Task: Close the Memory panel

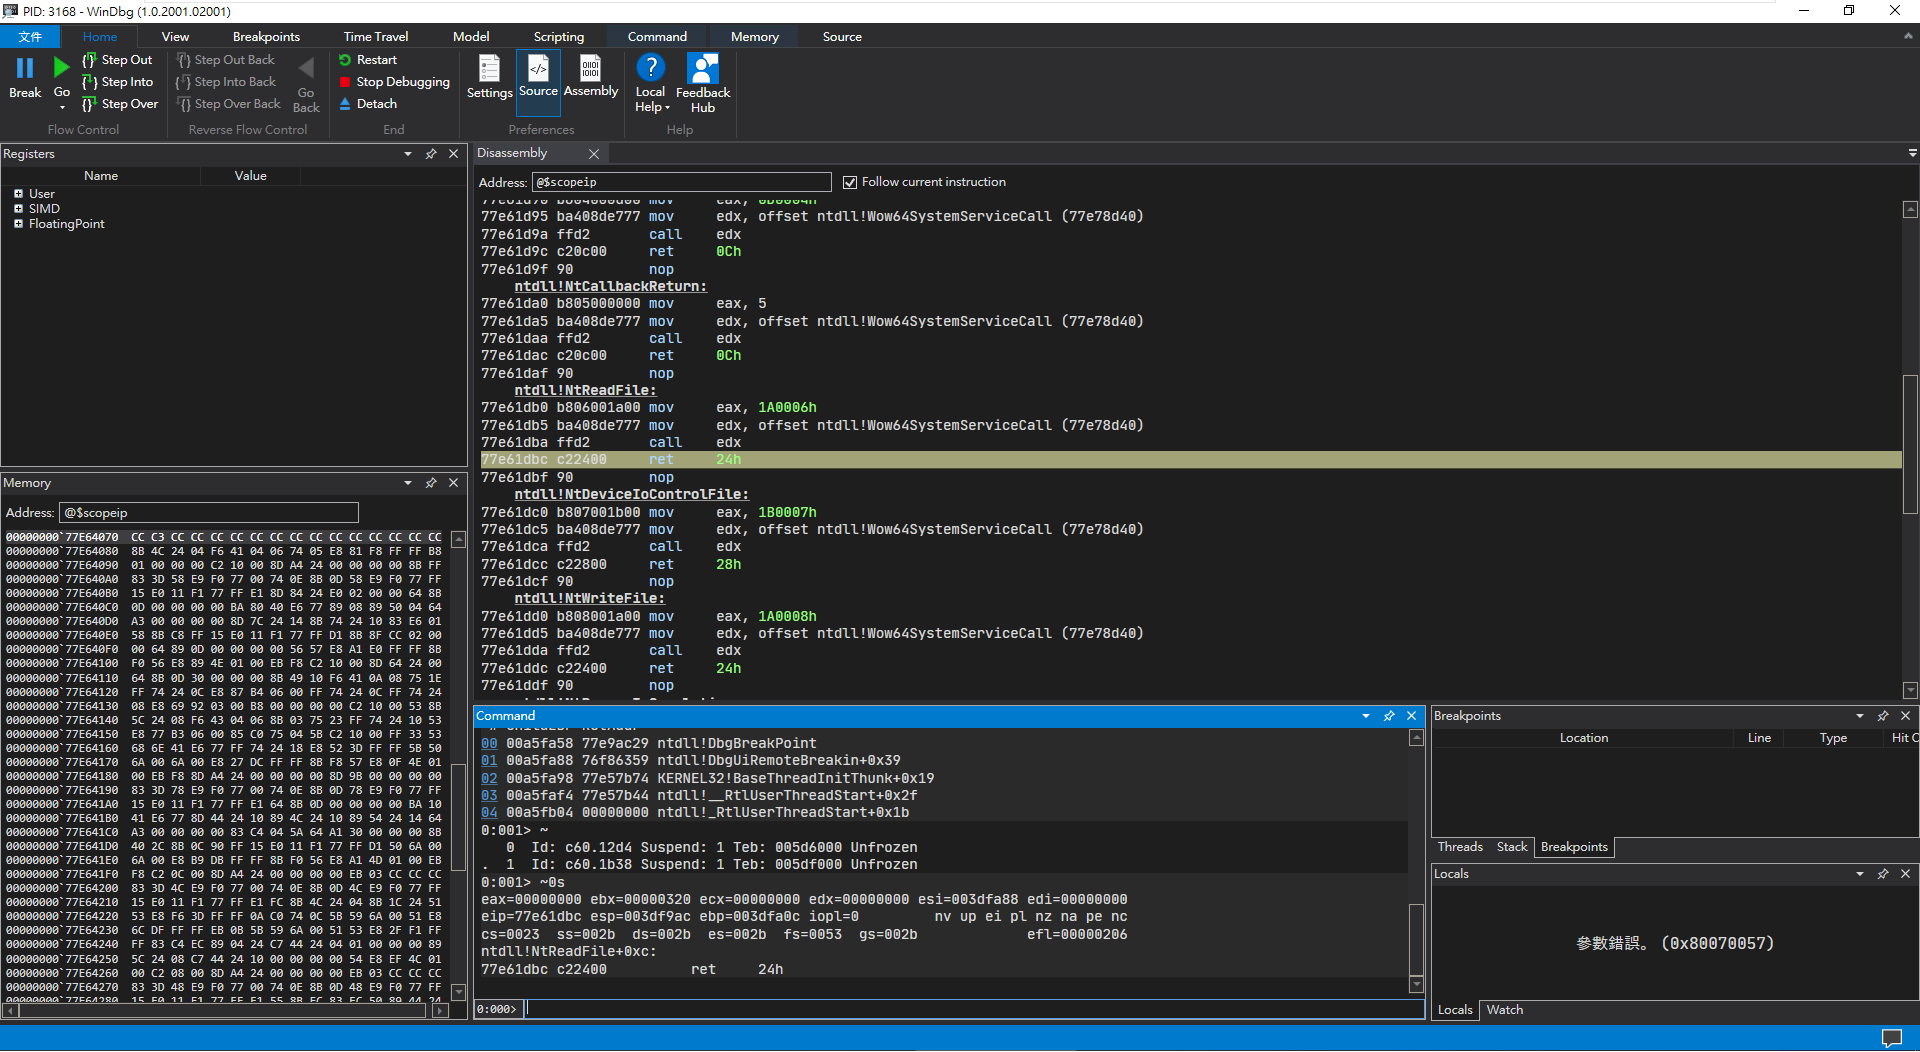Action: 454,483
